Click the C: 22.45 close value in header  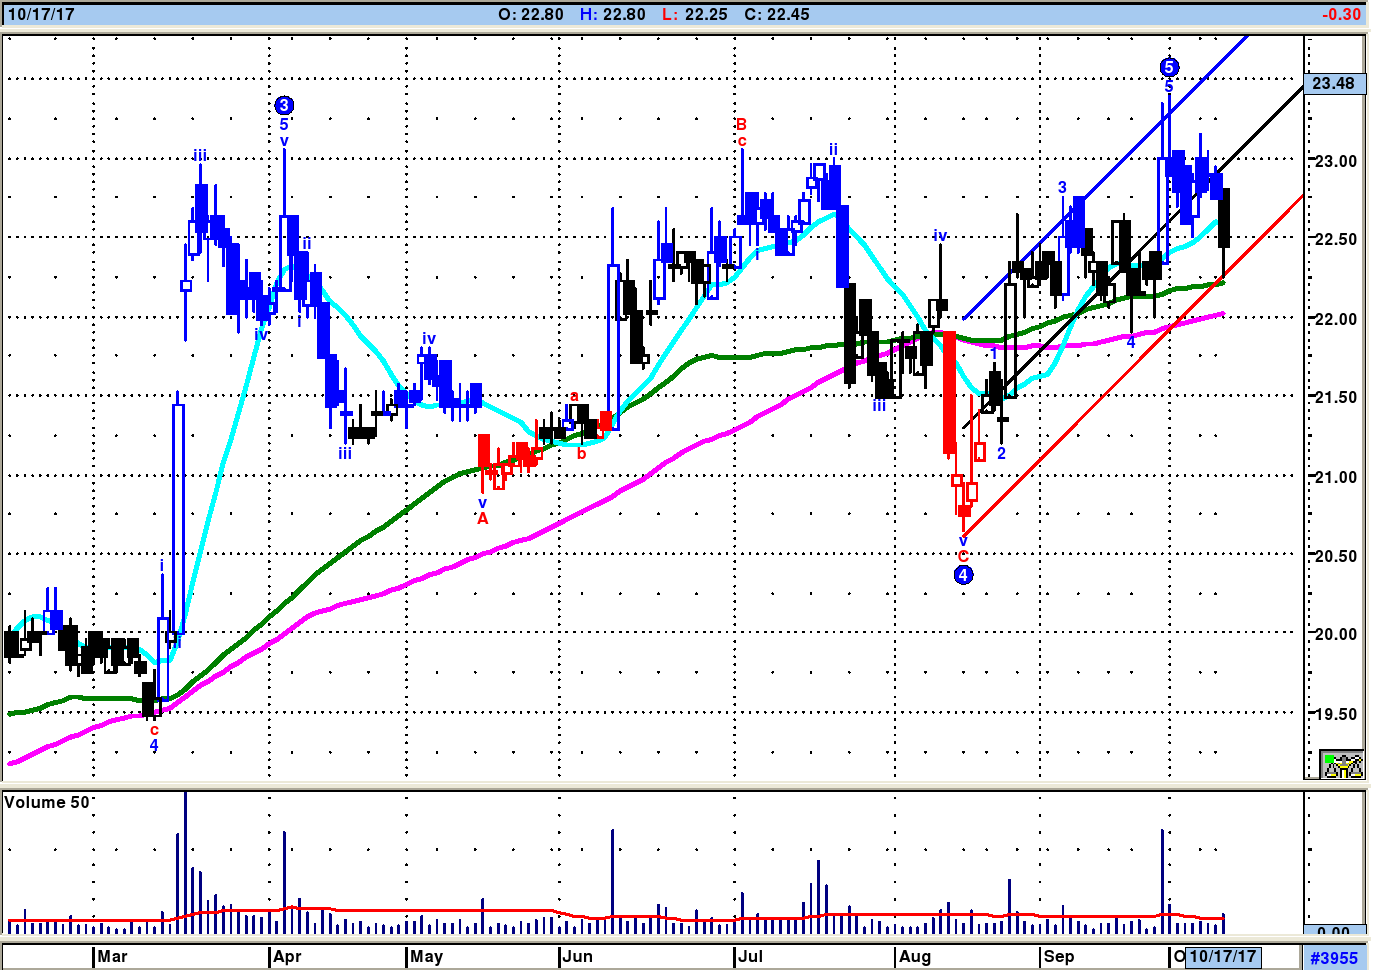776,14
